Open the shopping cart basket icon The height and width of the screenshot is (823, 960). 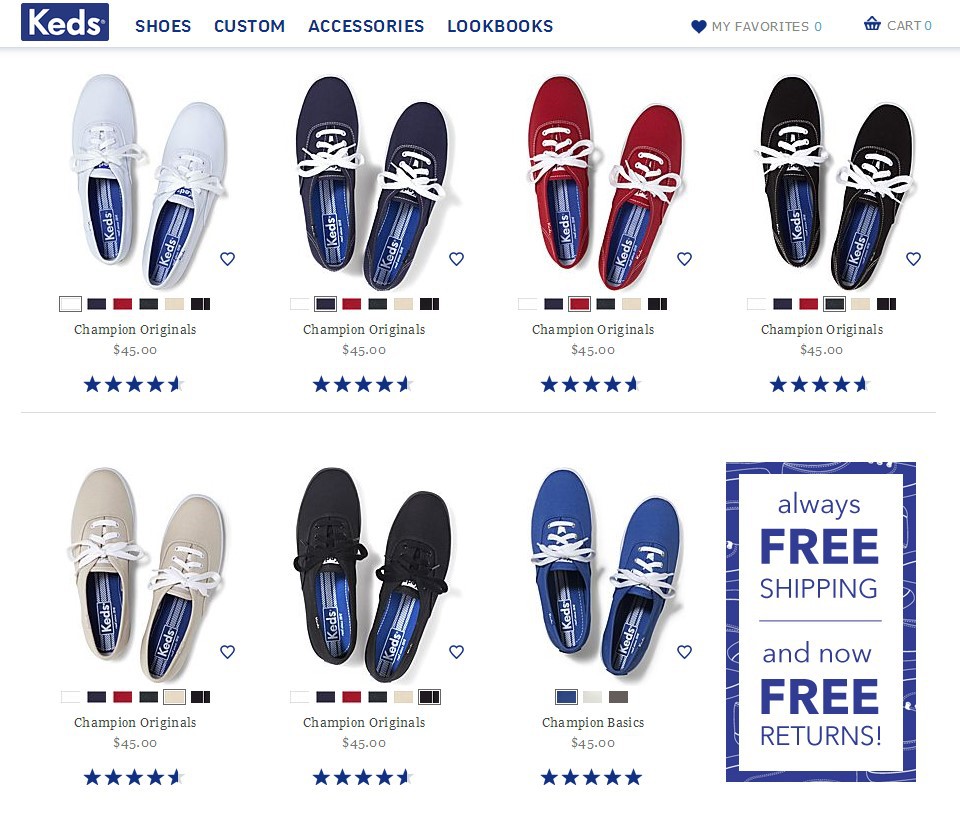[872, 24]
